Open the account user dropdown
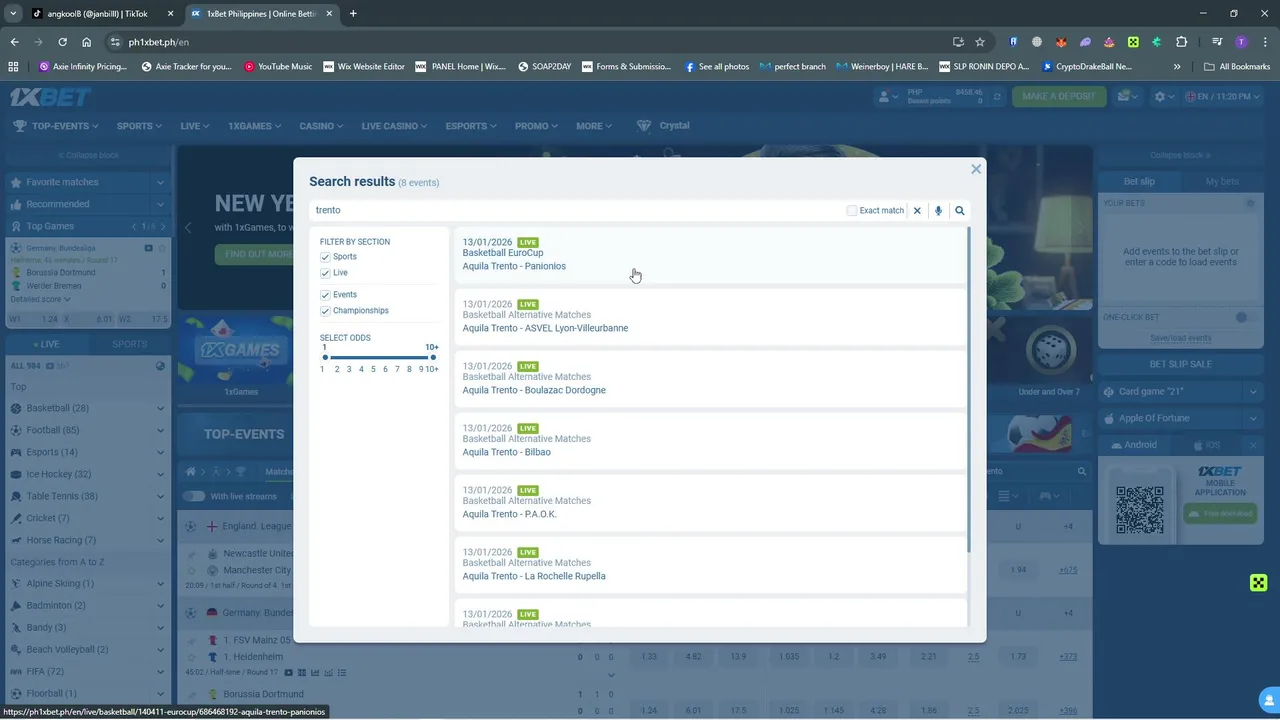 point(887,96)
